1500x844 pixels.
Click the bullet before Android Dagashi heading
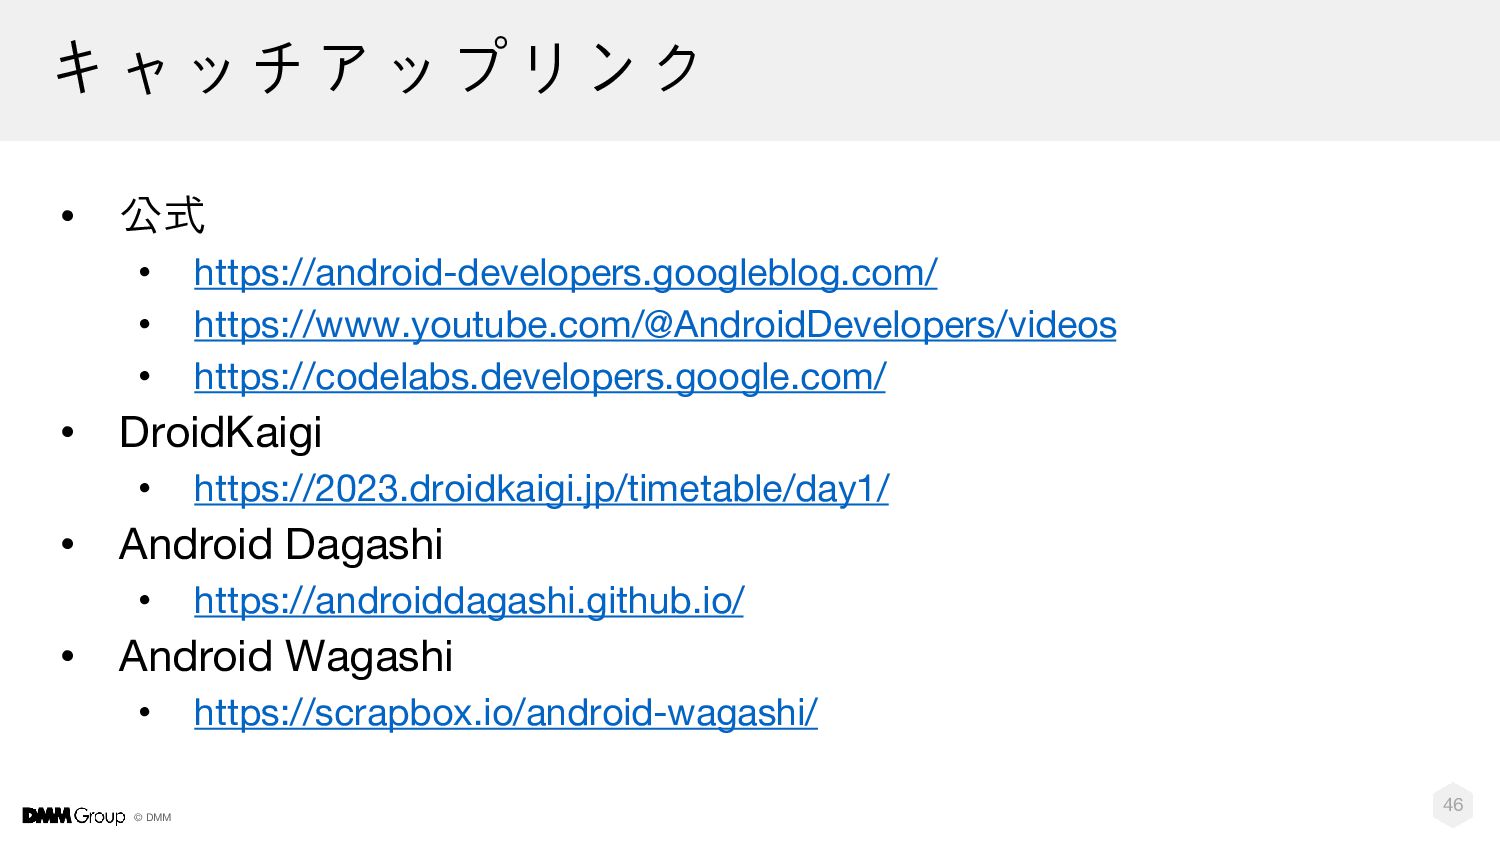(67, 545)
